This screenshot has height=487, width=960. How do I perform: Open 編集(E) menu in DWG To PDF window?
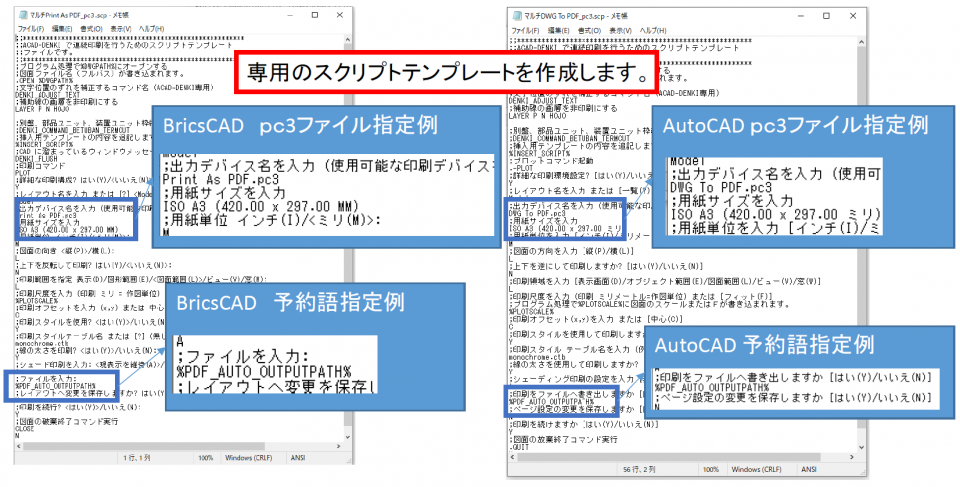557,29
